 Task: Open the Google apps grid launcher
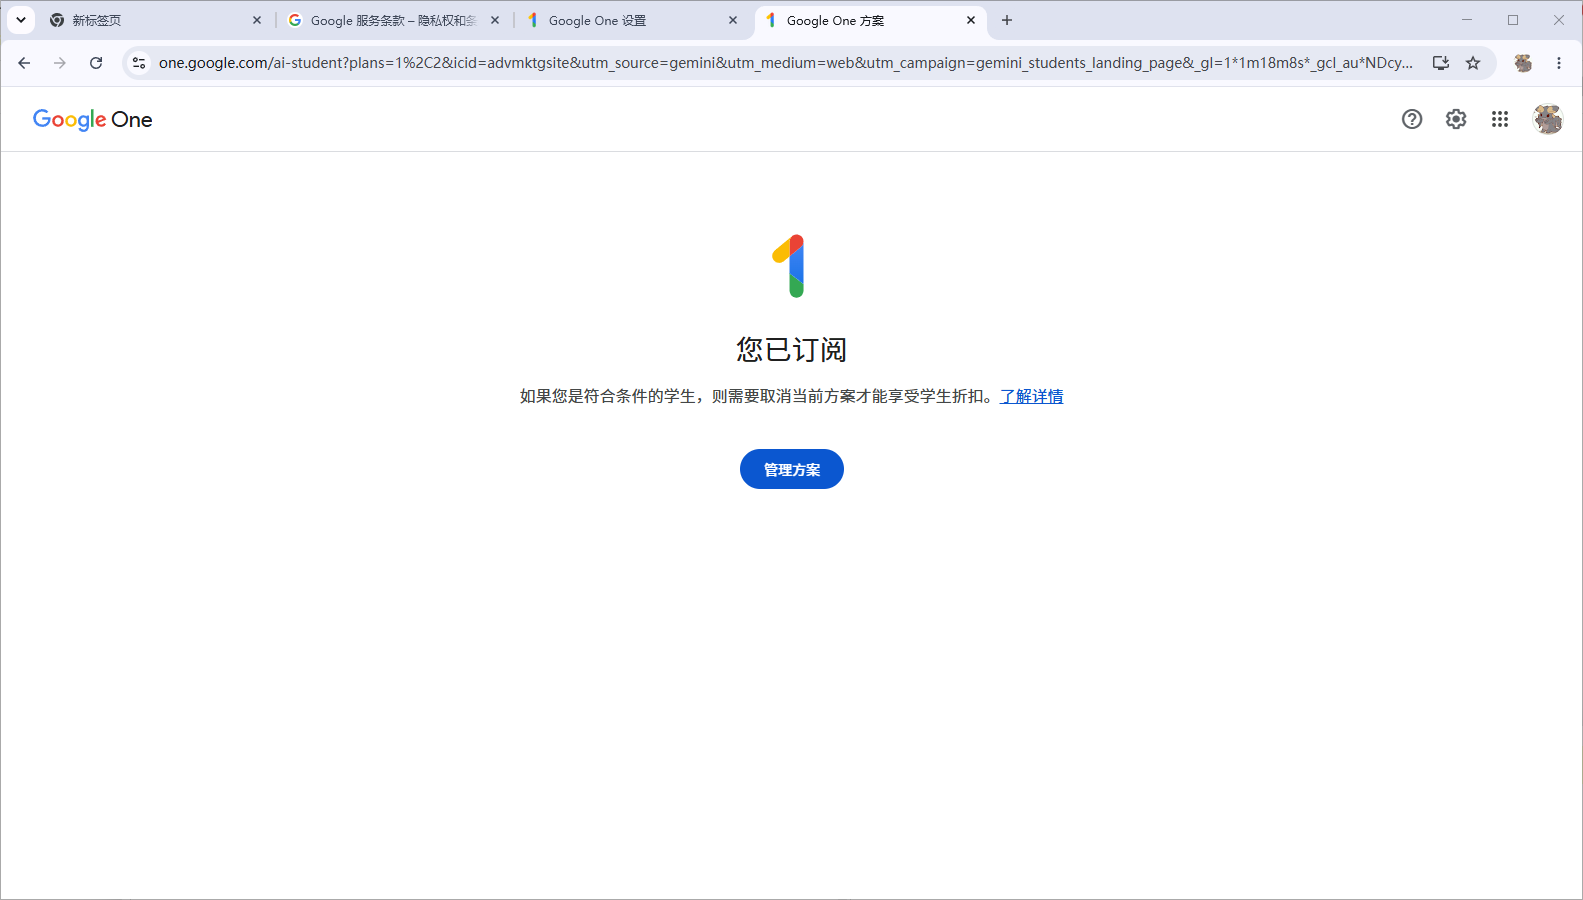coord(1500,119)
